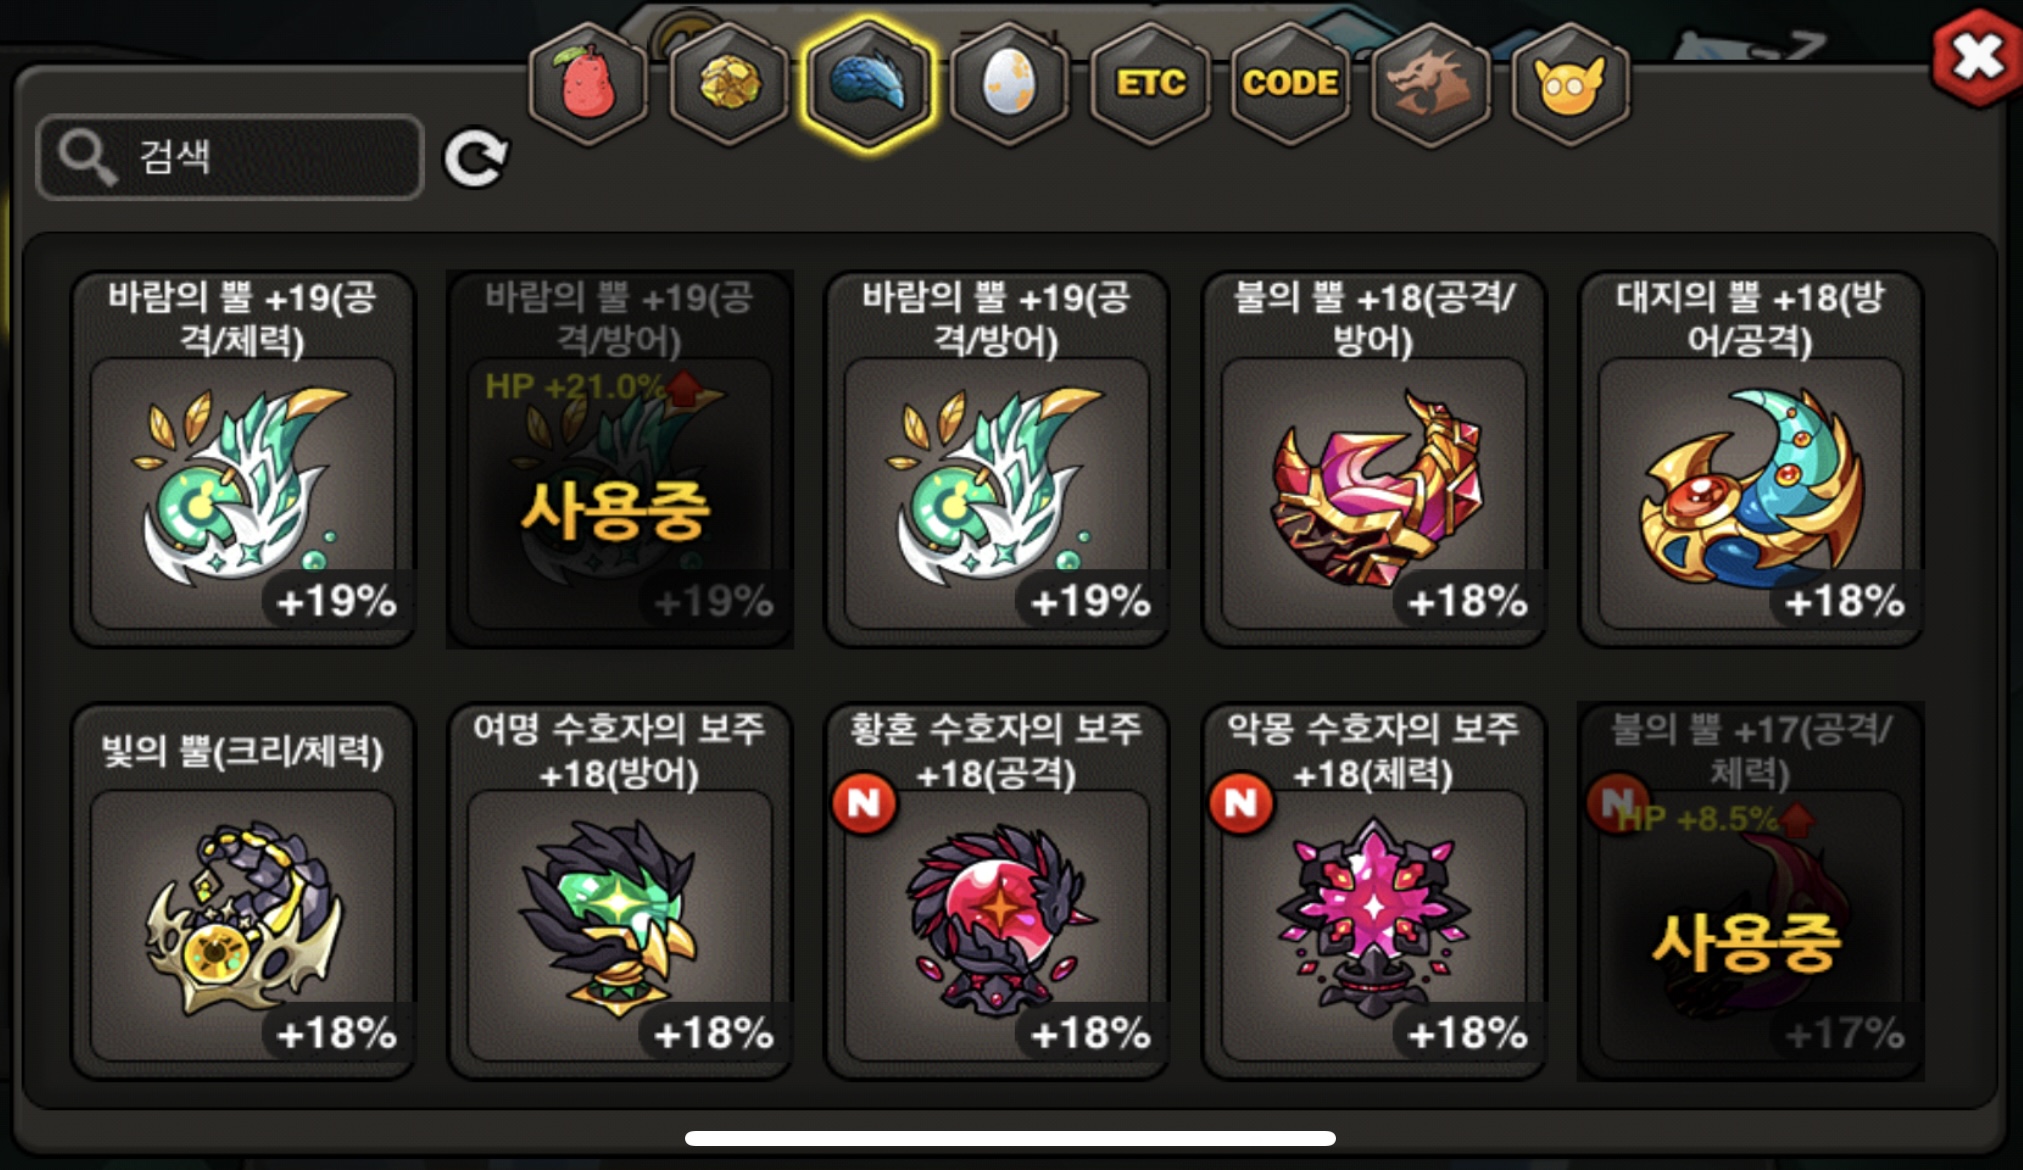Image resolution: width=2023 pixels, height=1170 pixels.
Task: Choose 여명 수호자의 보주 +18(방어) orb
Action: pyautogui.click(x=620, y=891)
